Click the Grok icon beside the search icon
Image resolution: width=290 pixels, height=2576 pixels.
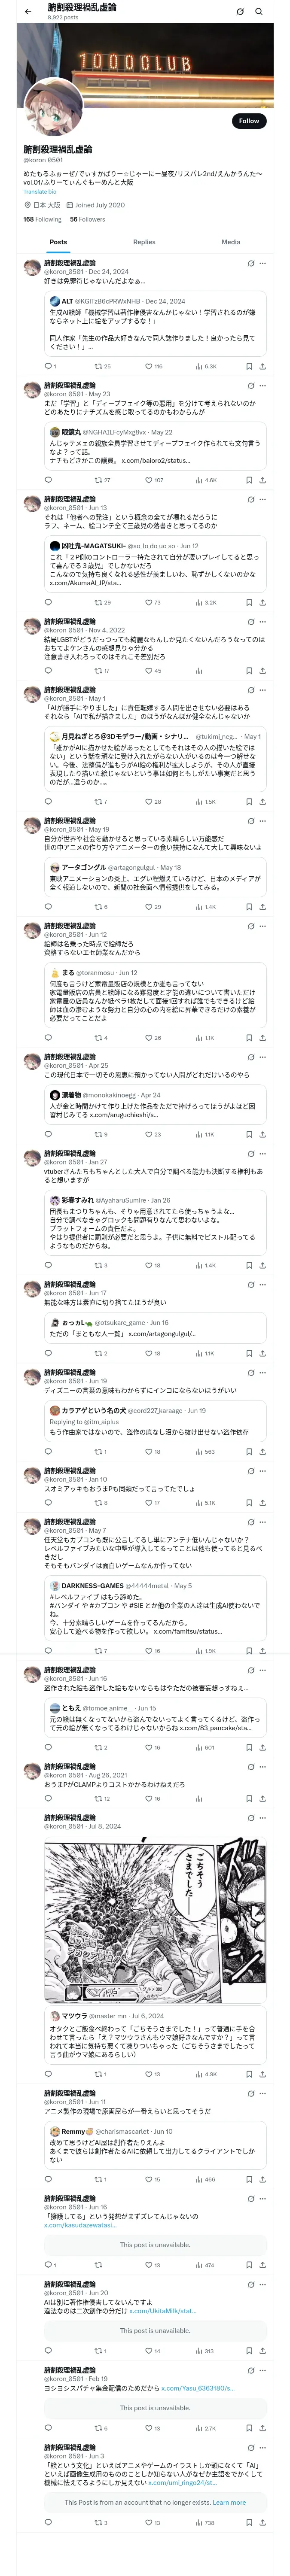point(240,11)
